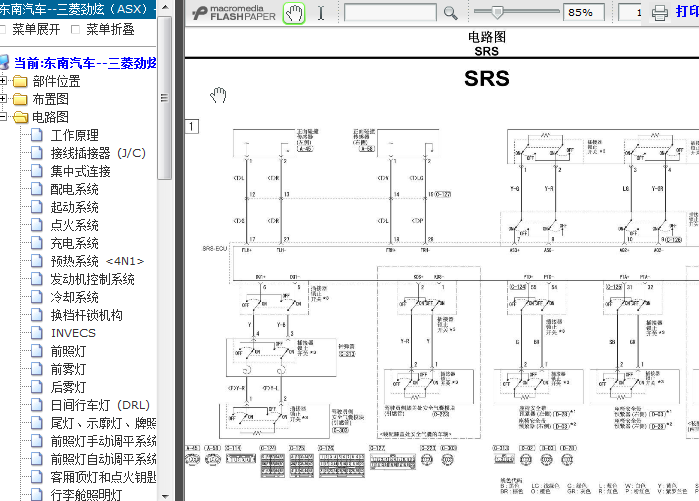This screenshot has width=699, height=501.
Task: Enable the 菜单展开 checkbox
Action: (3, 29)
